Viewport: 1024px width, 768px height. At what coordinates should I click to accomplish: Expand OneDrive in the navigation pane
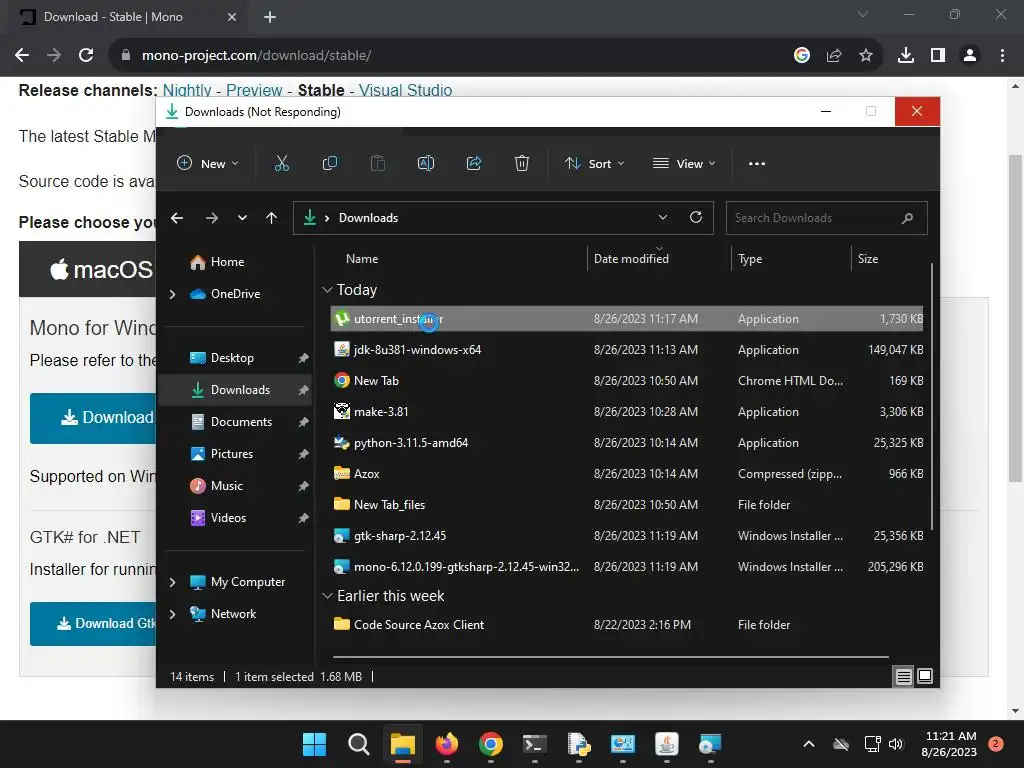tap(172, 295)
